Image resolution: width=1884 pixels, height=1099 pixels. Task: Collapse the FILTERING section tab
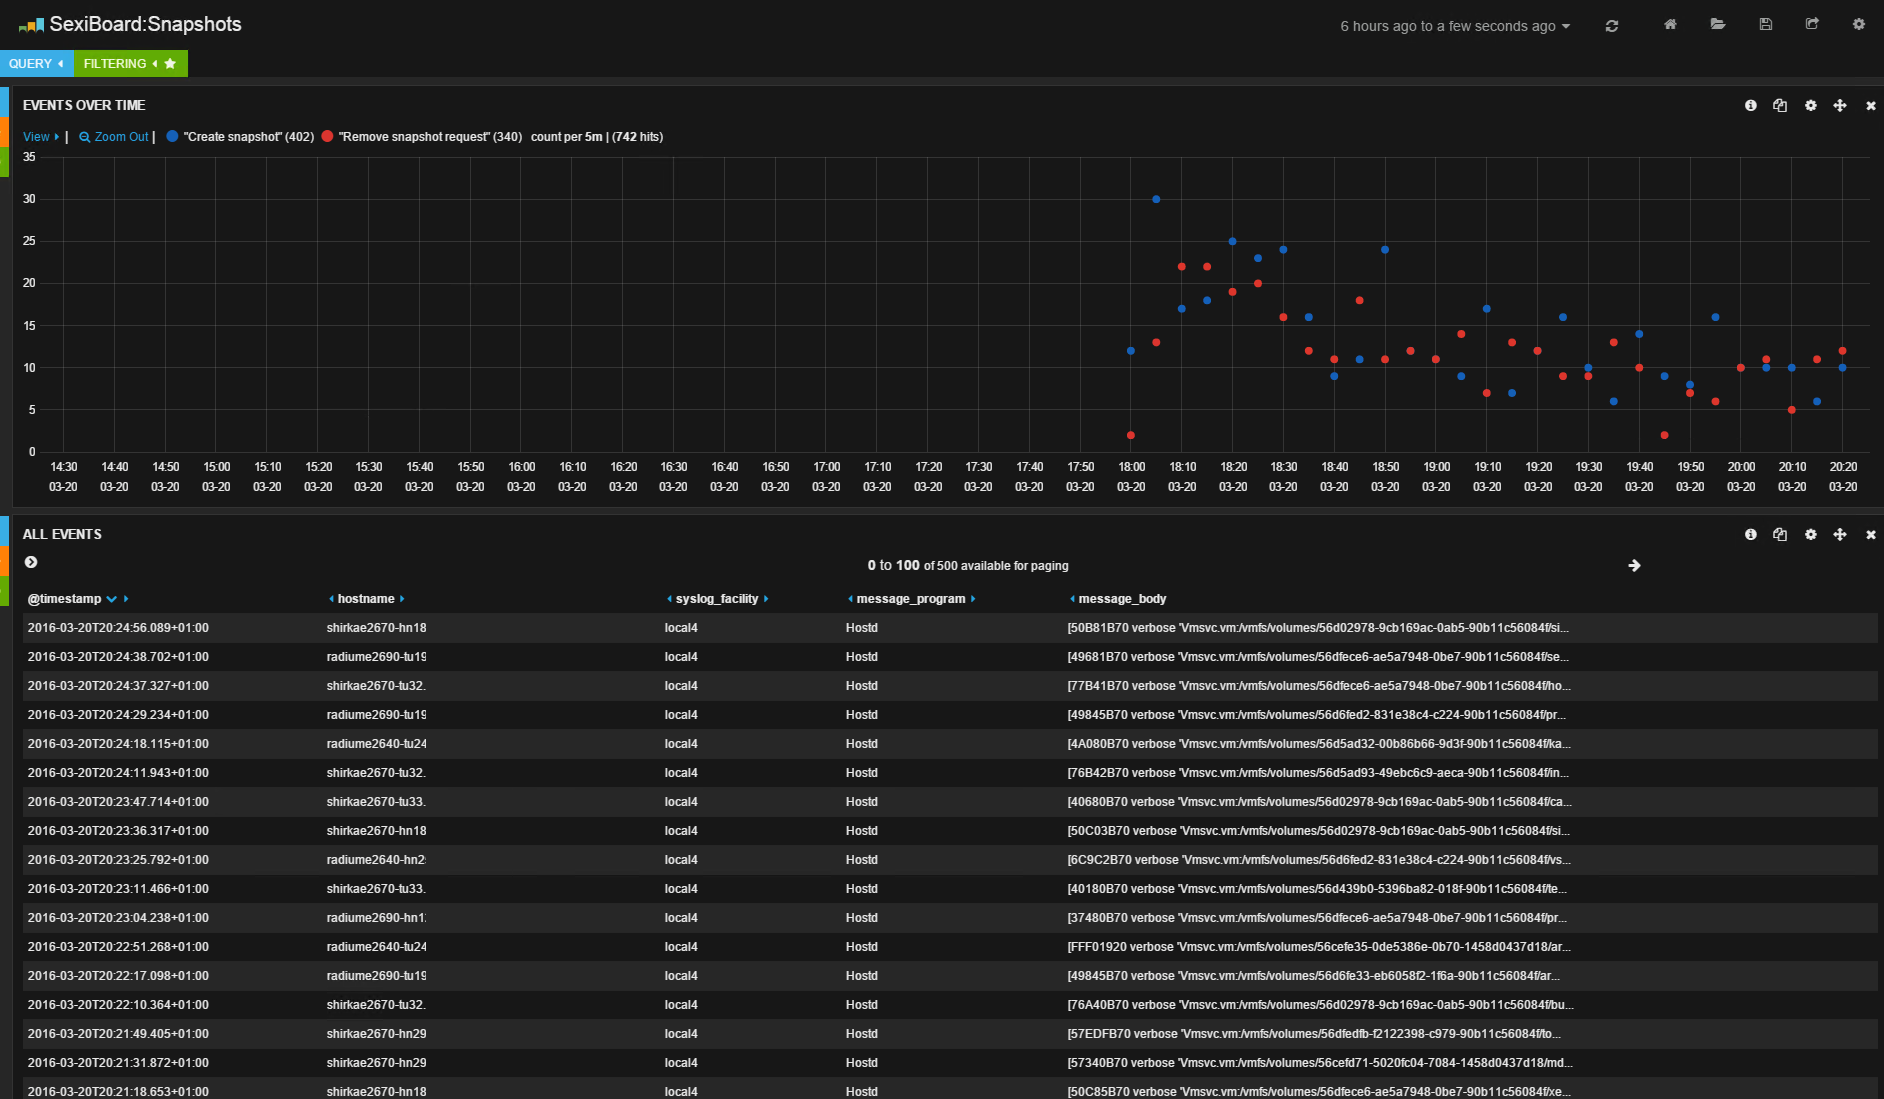point(131,63)
